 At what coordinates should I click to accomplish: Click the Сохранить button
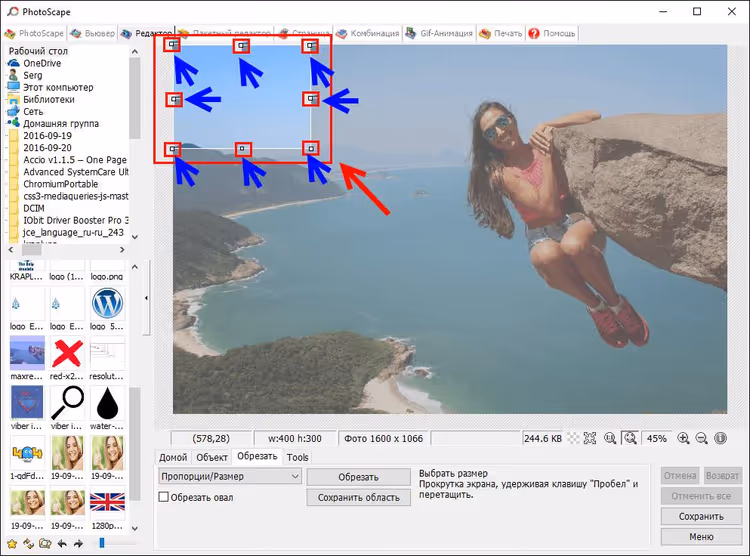pyautogui.click(x=701, y=516)
